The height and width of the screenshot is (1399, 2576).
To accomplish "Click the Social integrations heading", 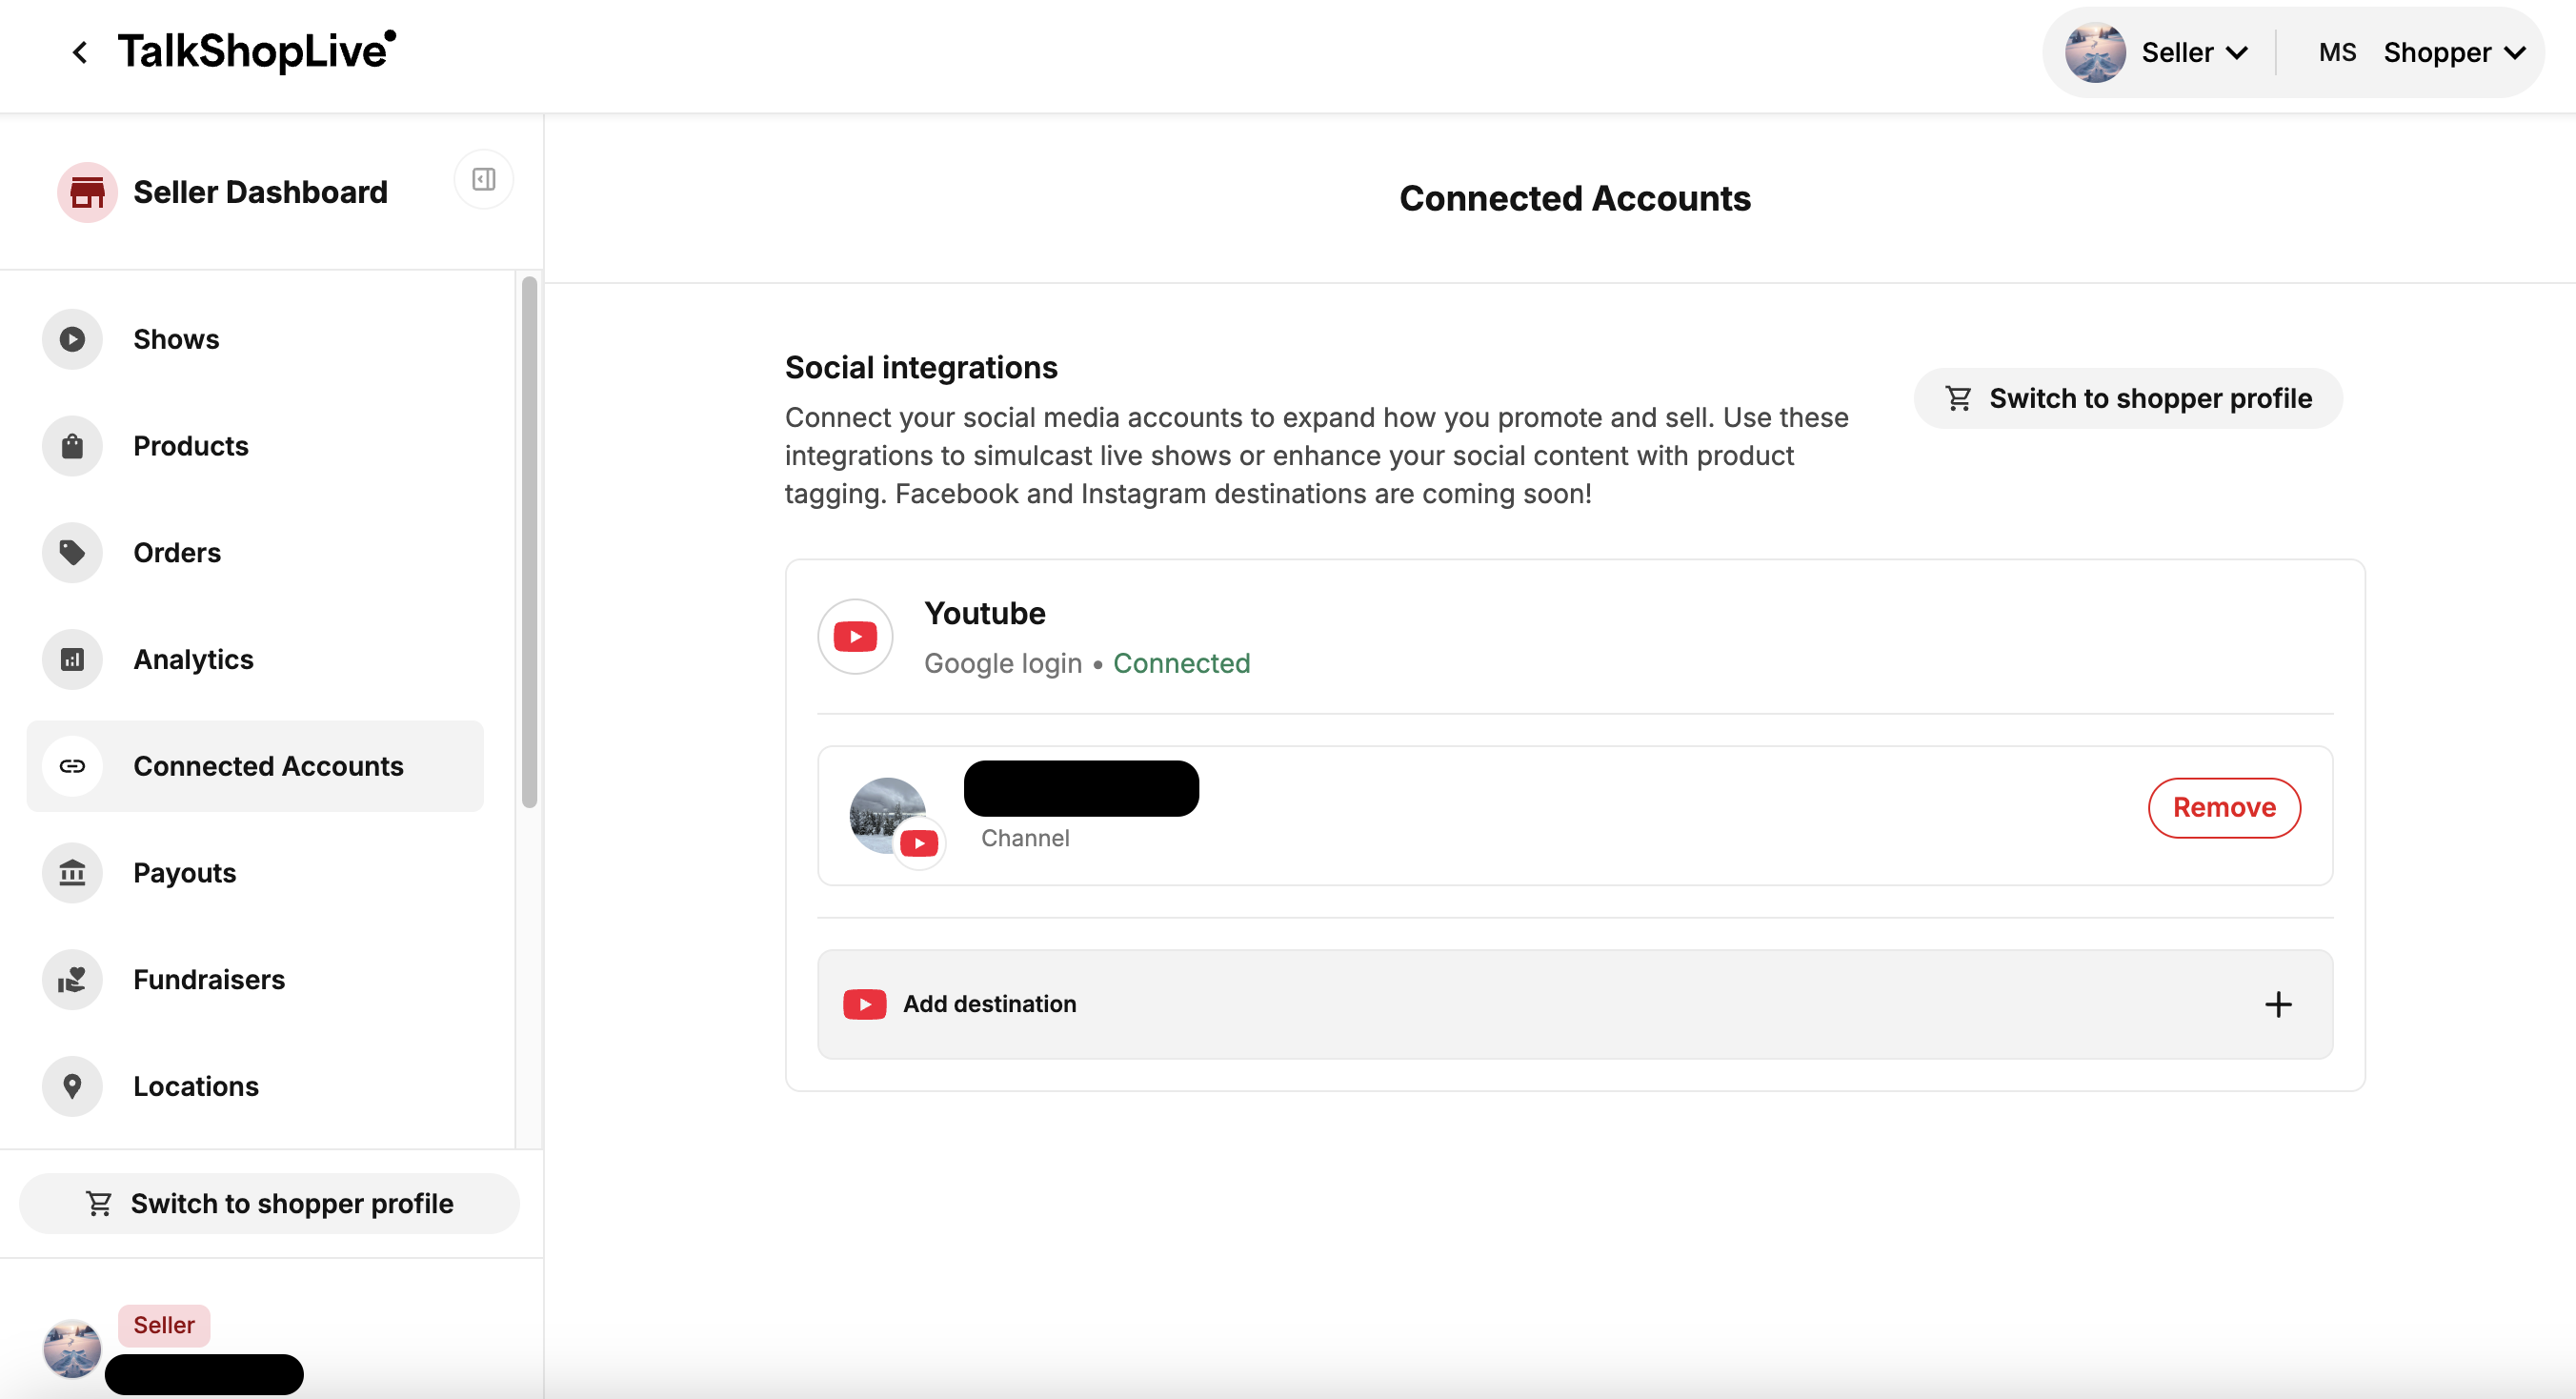I will (x=921, y=367).
